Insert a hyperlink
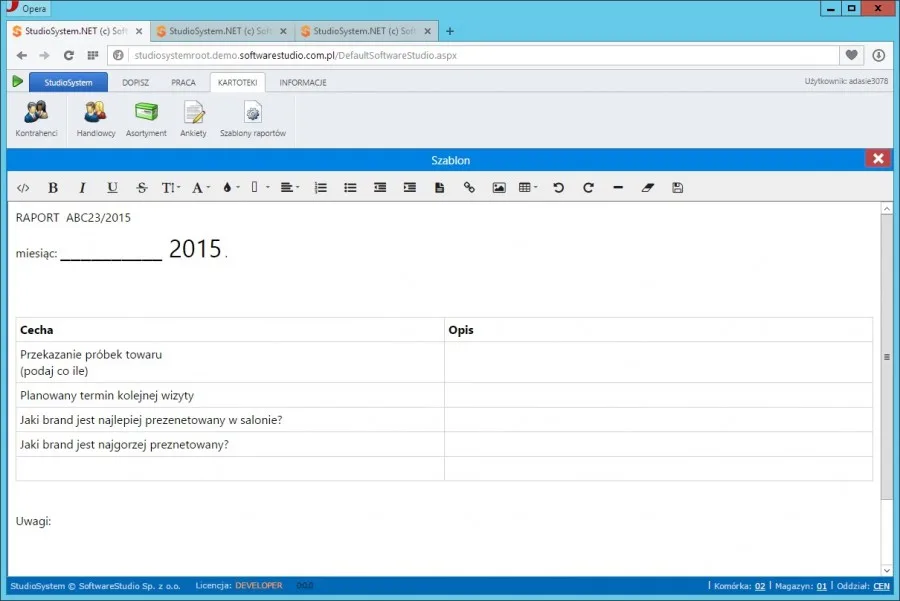The height and width of the screenshot is (601, 900). (470, 188)
